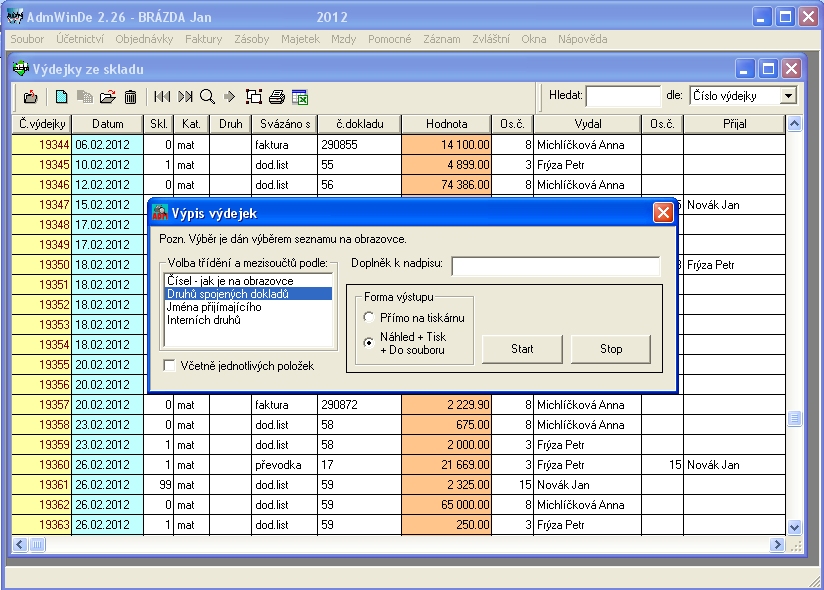Click the Svázáno s column header
Image resolution: width=824 pixels, height=590 pixels.
(285, 124)
